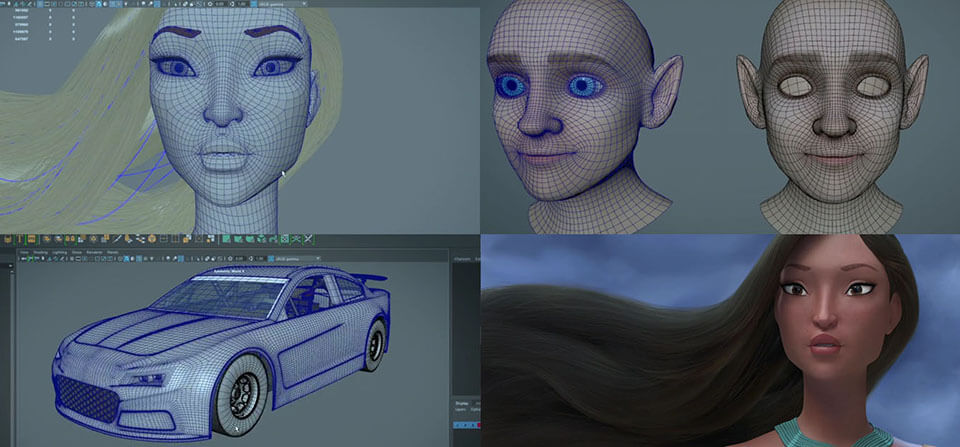The width and height of the screenshot is (960, 447).
Task: Click the orange cube icon starting the Maya shelf
Action: click(x=8, y=239)
